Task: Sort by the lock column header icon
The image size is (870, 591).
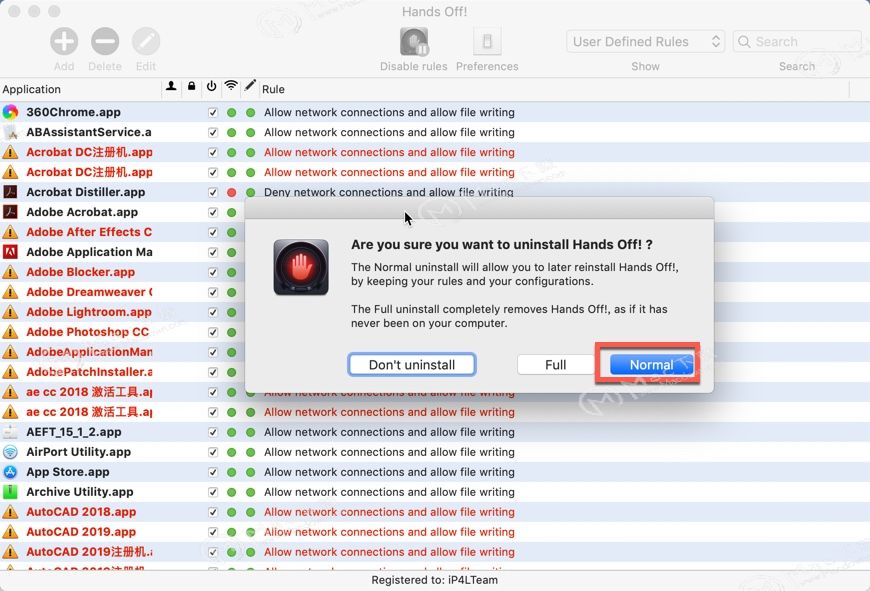Action: click(191, 86)
